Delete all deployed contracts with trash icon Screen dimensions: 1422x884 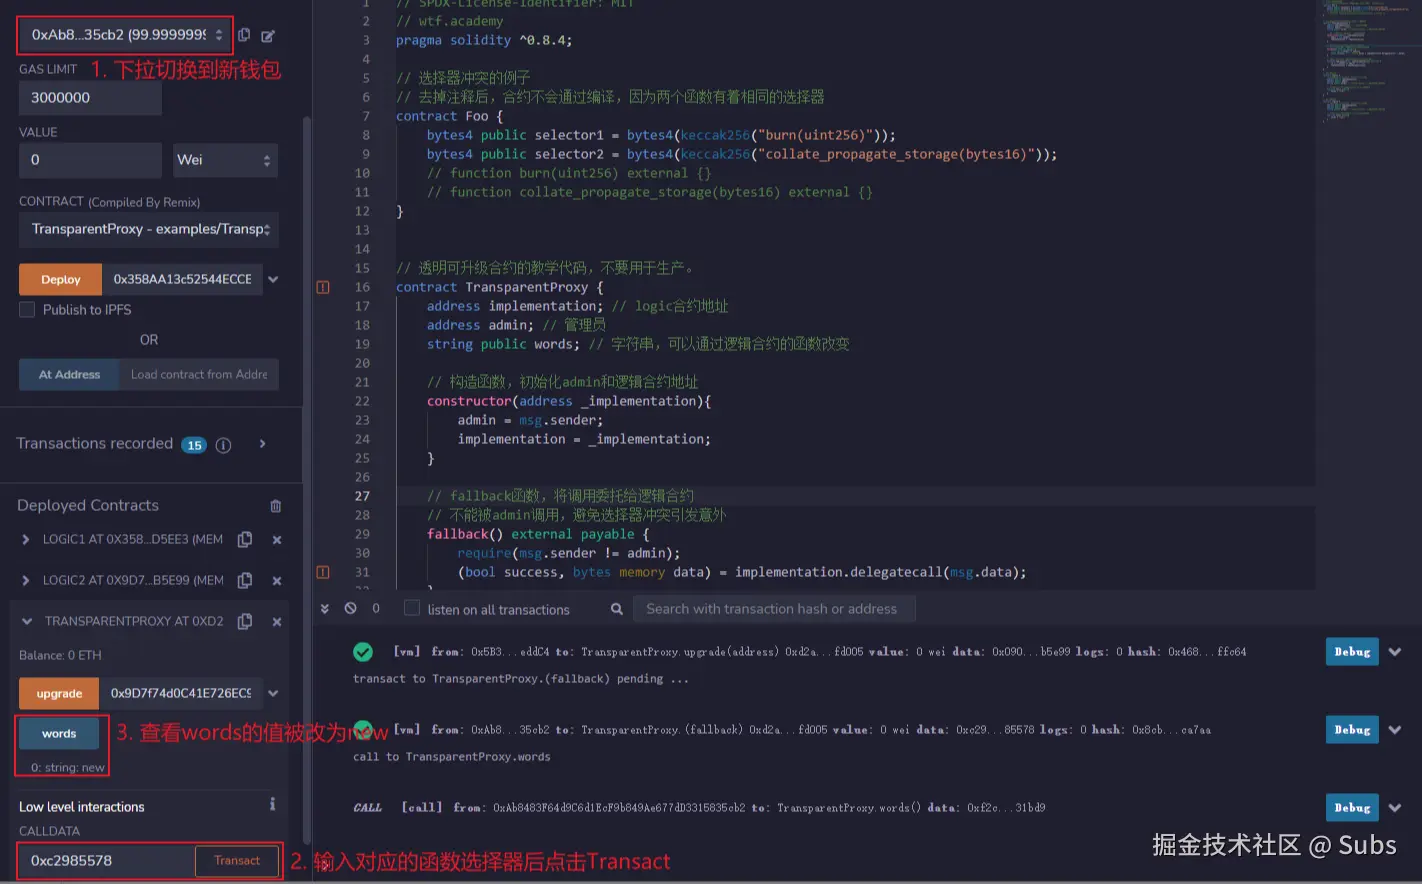pyautogui.click(x=276, y=506)
